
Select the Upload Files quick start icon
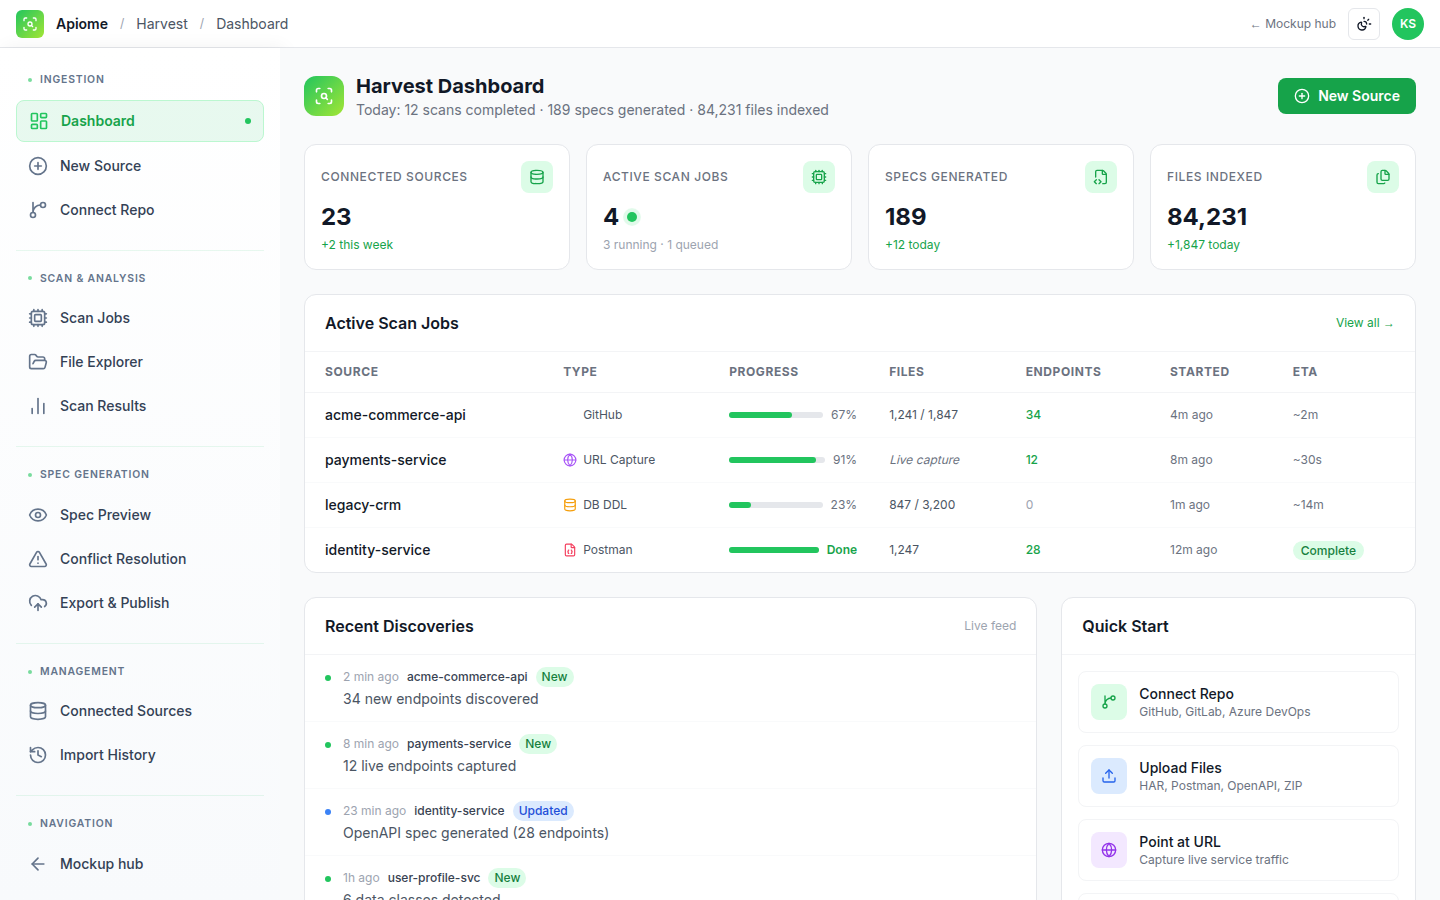(x=1109, y=776)
